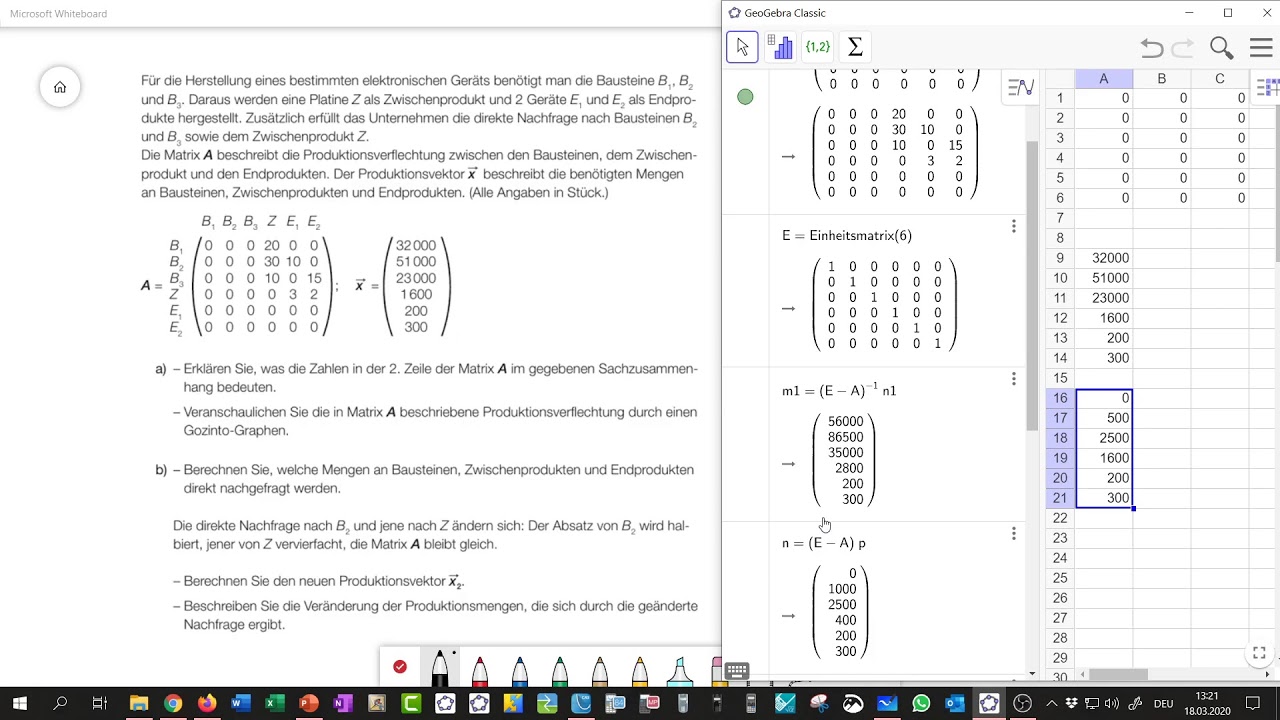Open the Spreadsheet style bar icon
This screenshot has width=1280, height=720.
[x=1268, y=88]
